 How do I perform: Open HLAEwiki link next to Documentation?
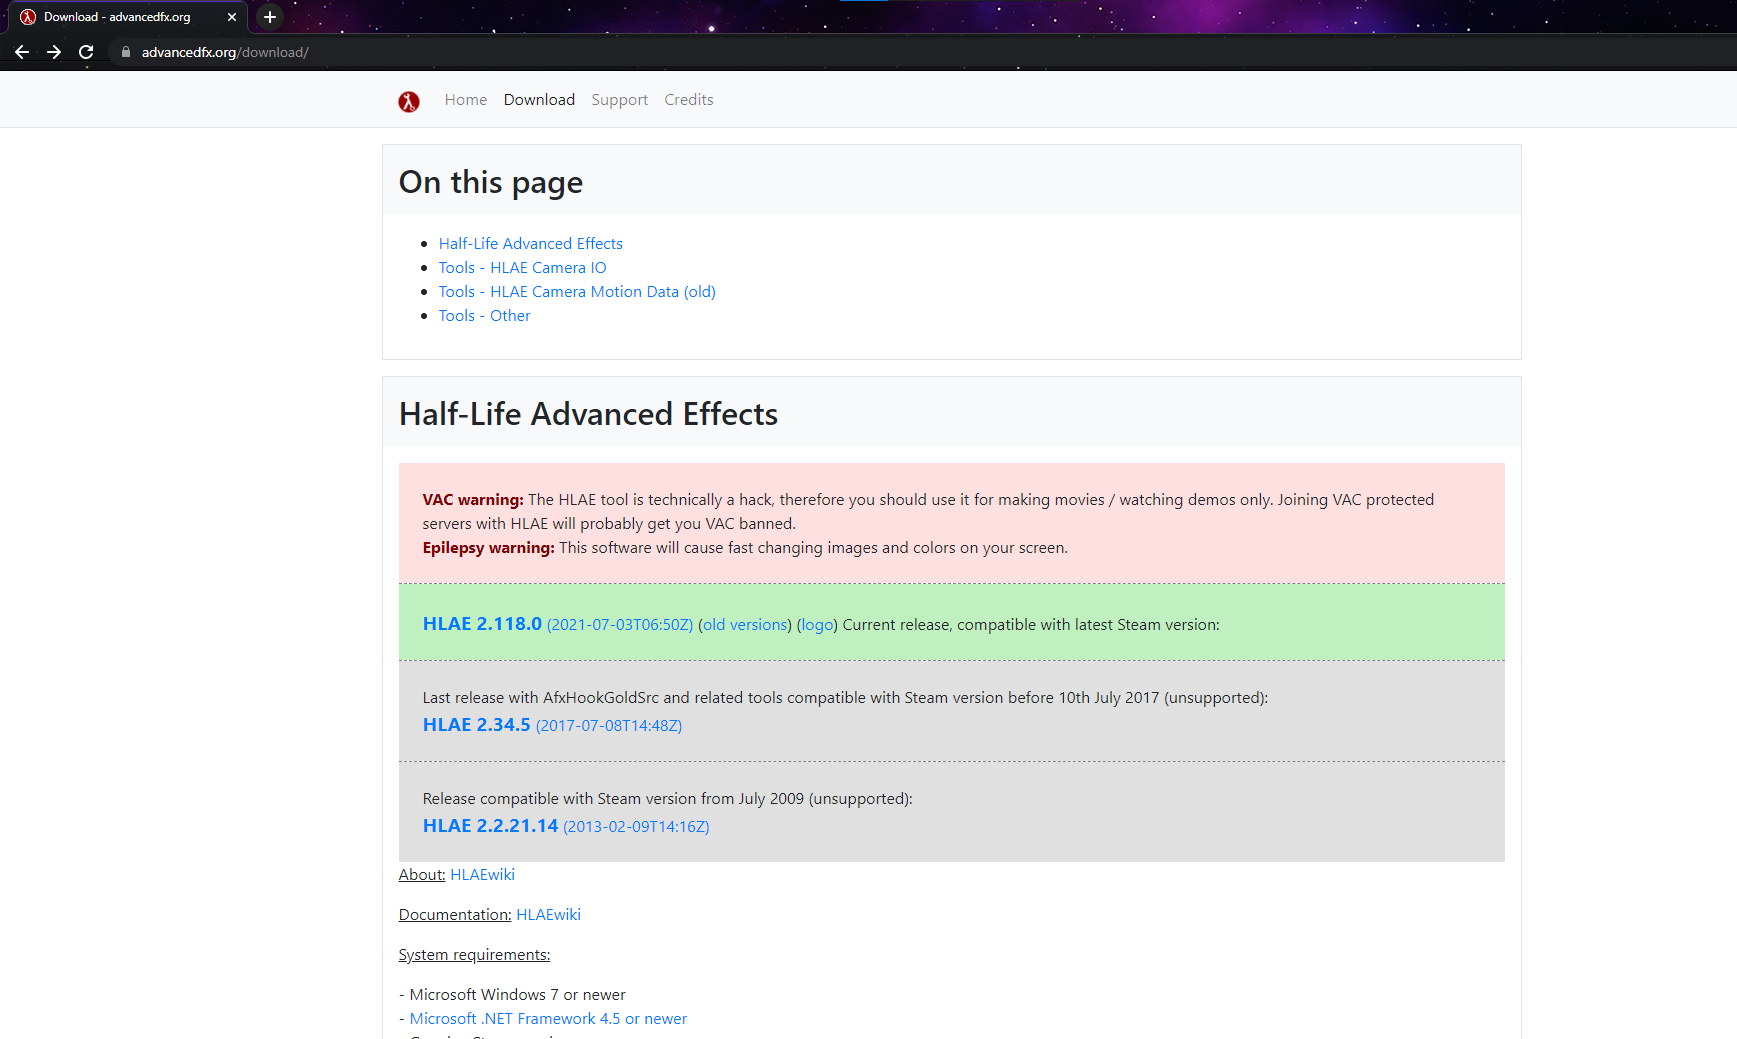(548, 915)
